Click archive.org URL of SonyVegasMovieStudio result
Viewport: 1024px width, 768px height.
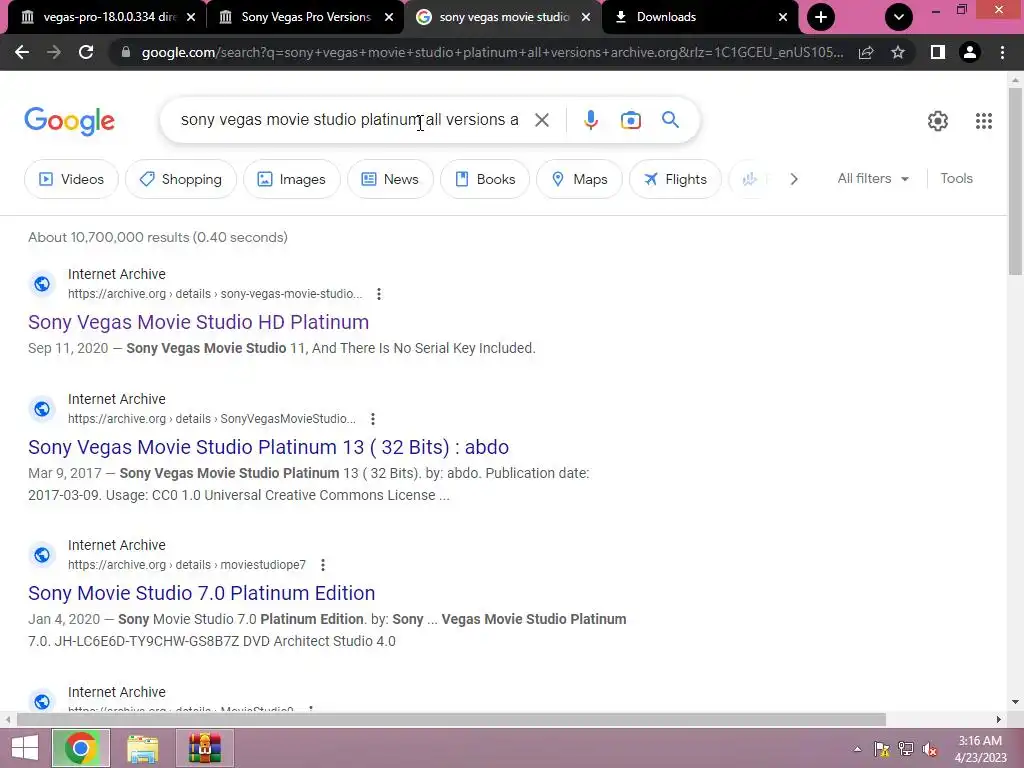[x=212, y=419]
